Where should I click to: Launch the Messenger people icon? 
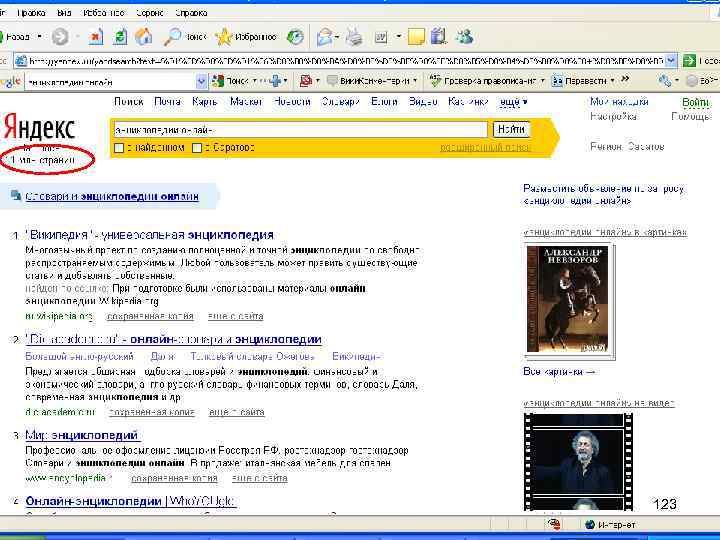pyautogui.click(x=465, y=37)
